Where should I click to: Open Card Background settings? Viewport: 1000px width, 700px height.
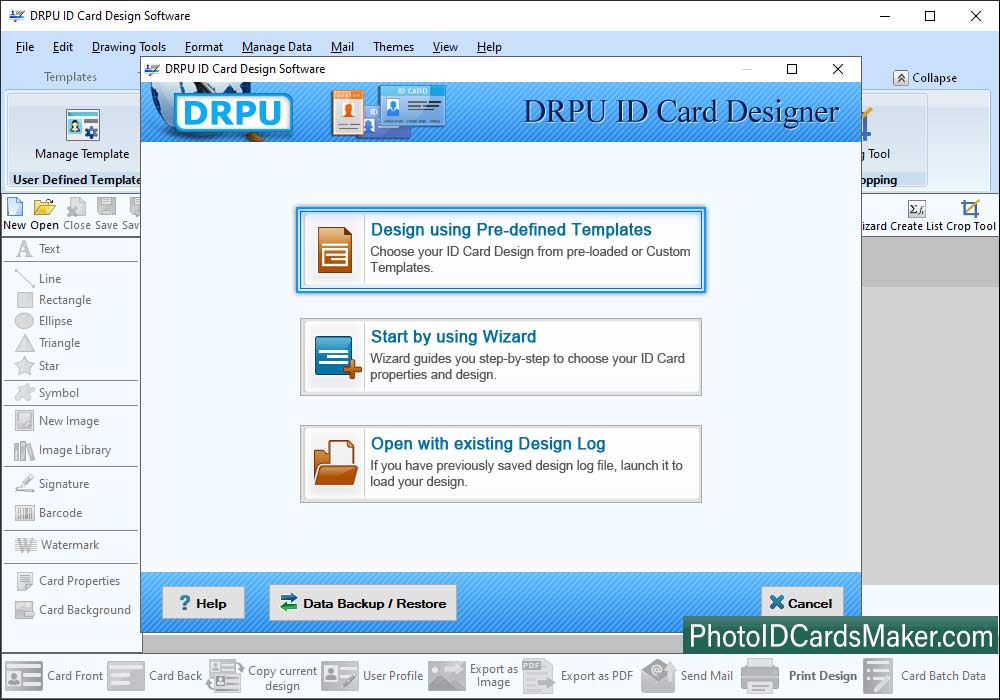click(73, 610)
